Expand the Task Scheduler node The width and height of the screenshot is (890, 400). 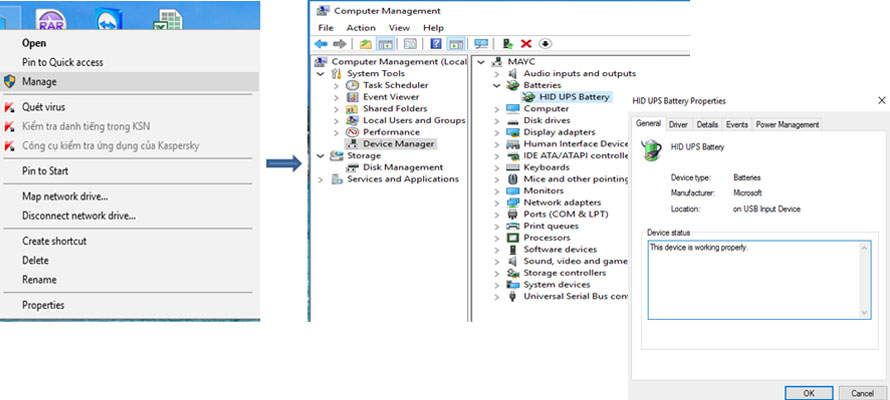click(x=337, y=85)
